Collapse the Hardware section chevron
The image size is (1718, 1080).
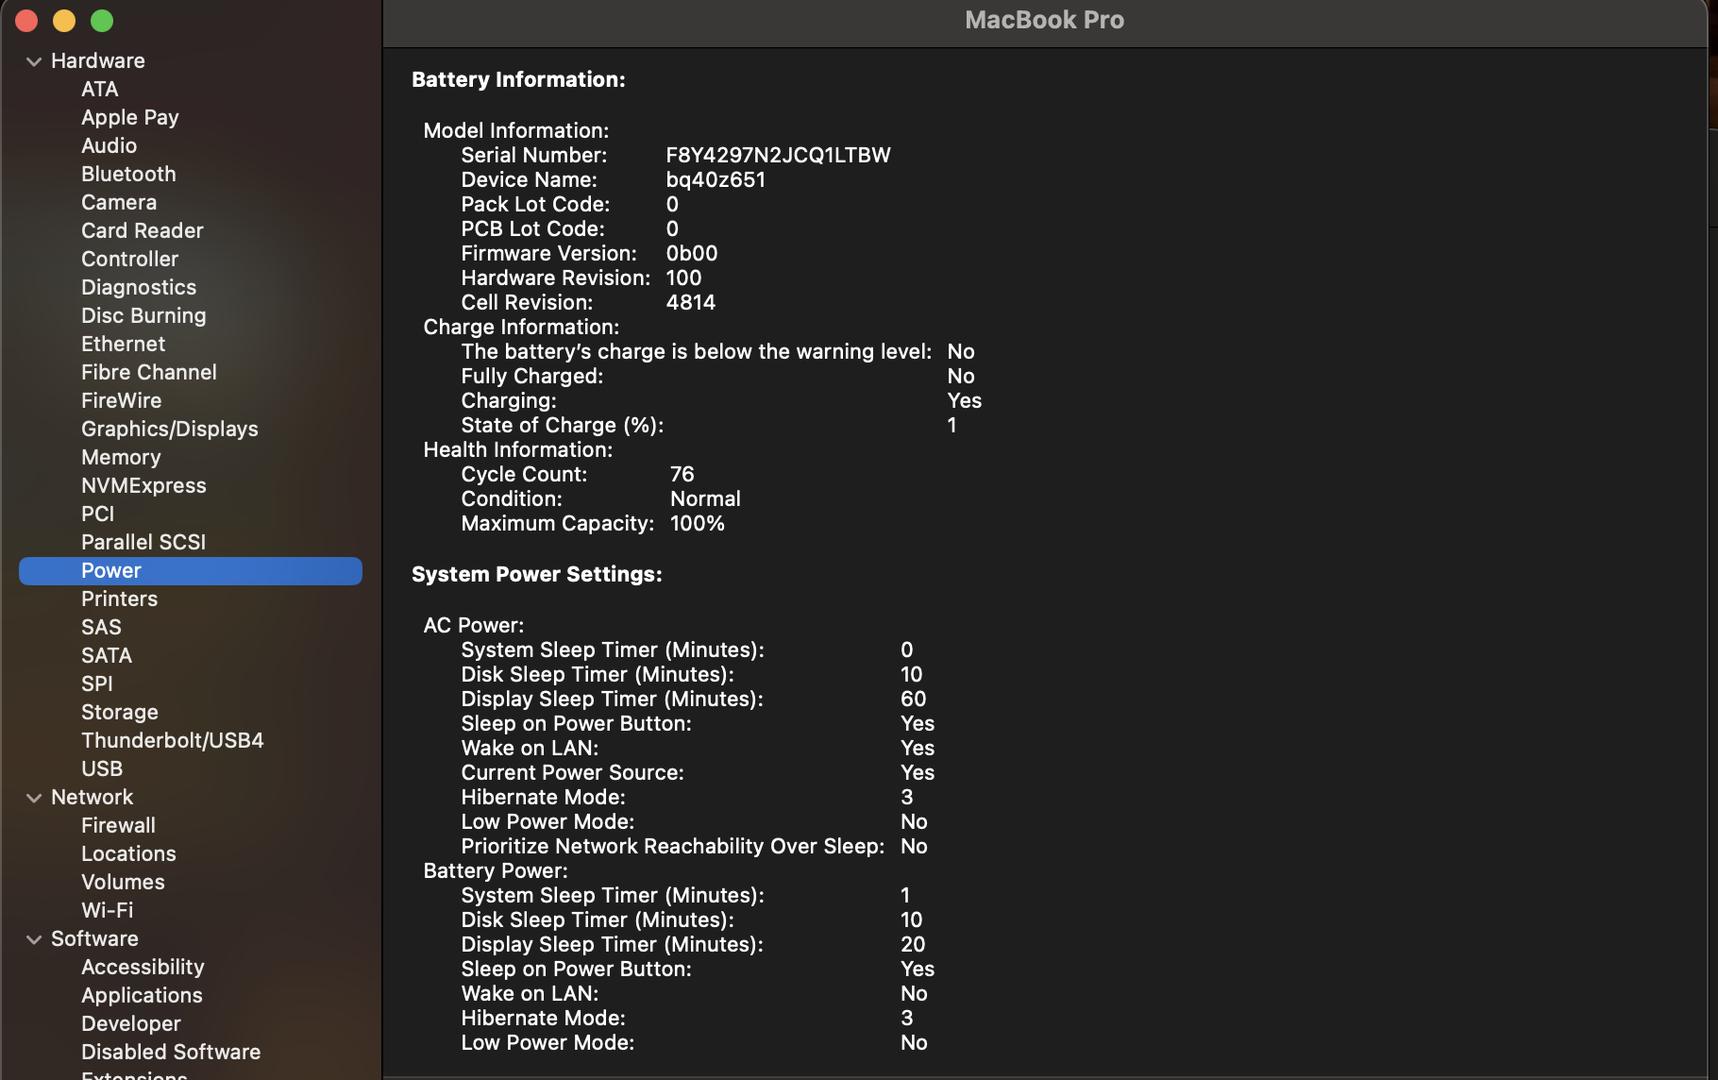click(34, 61)
